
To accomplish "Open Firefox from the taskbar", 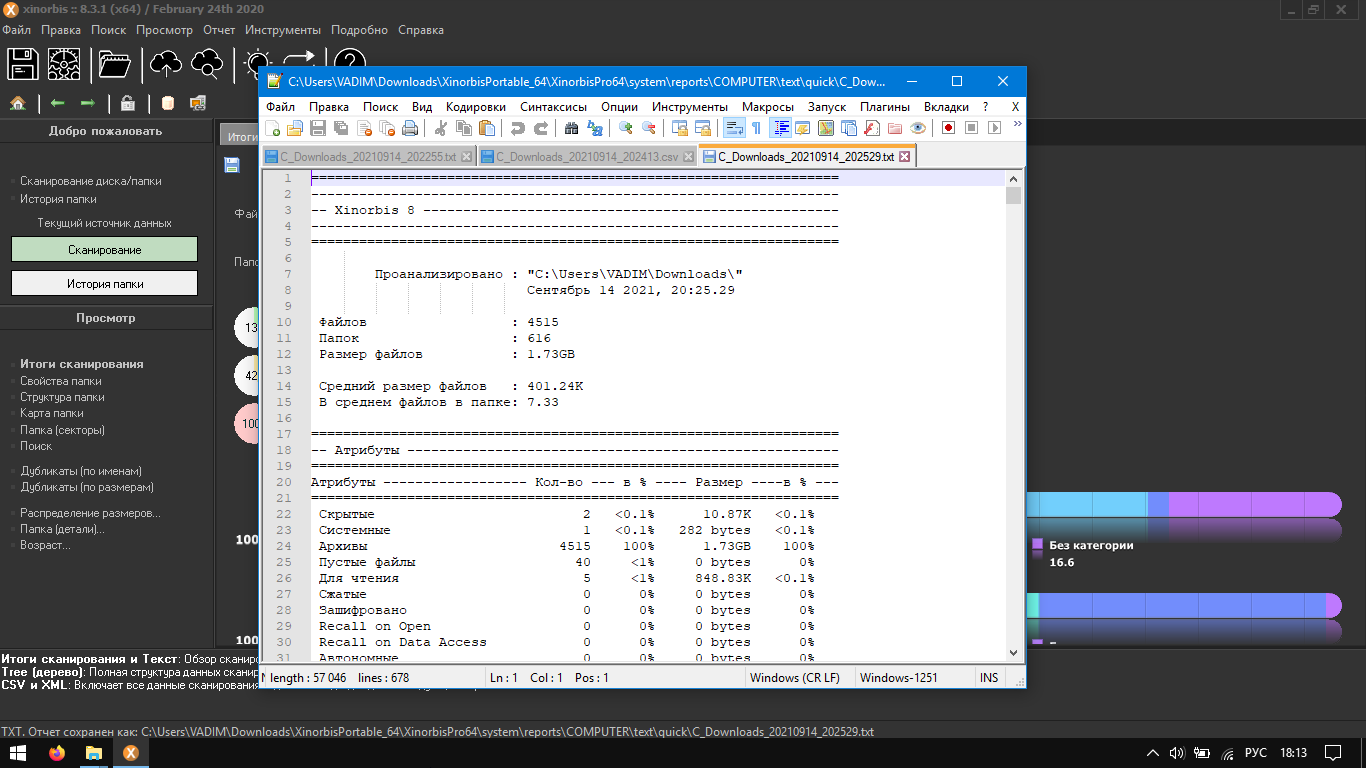I will (57, 753).
